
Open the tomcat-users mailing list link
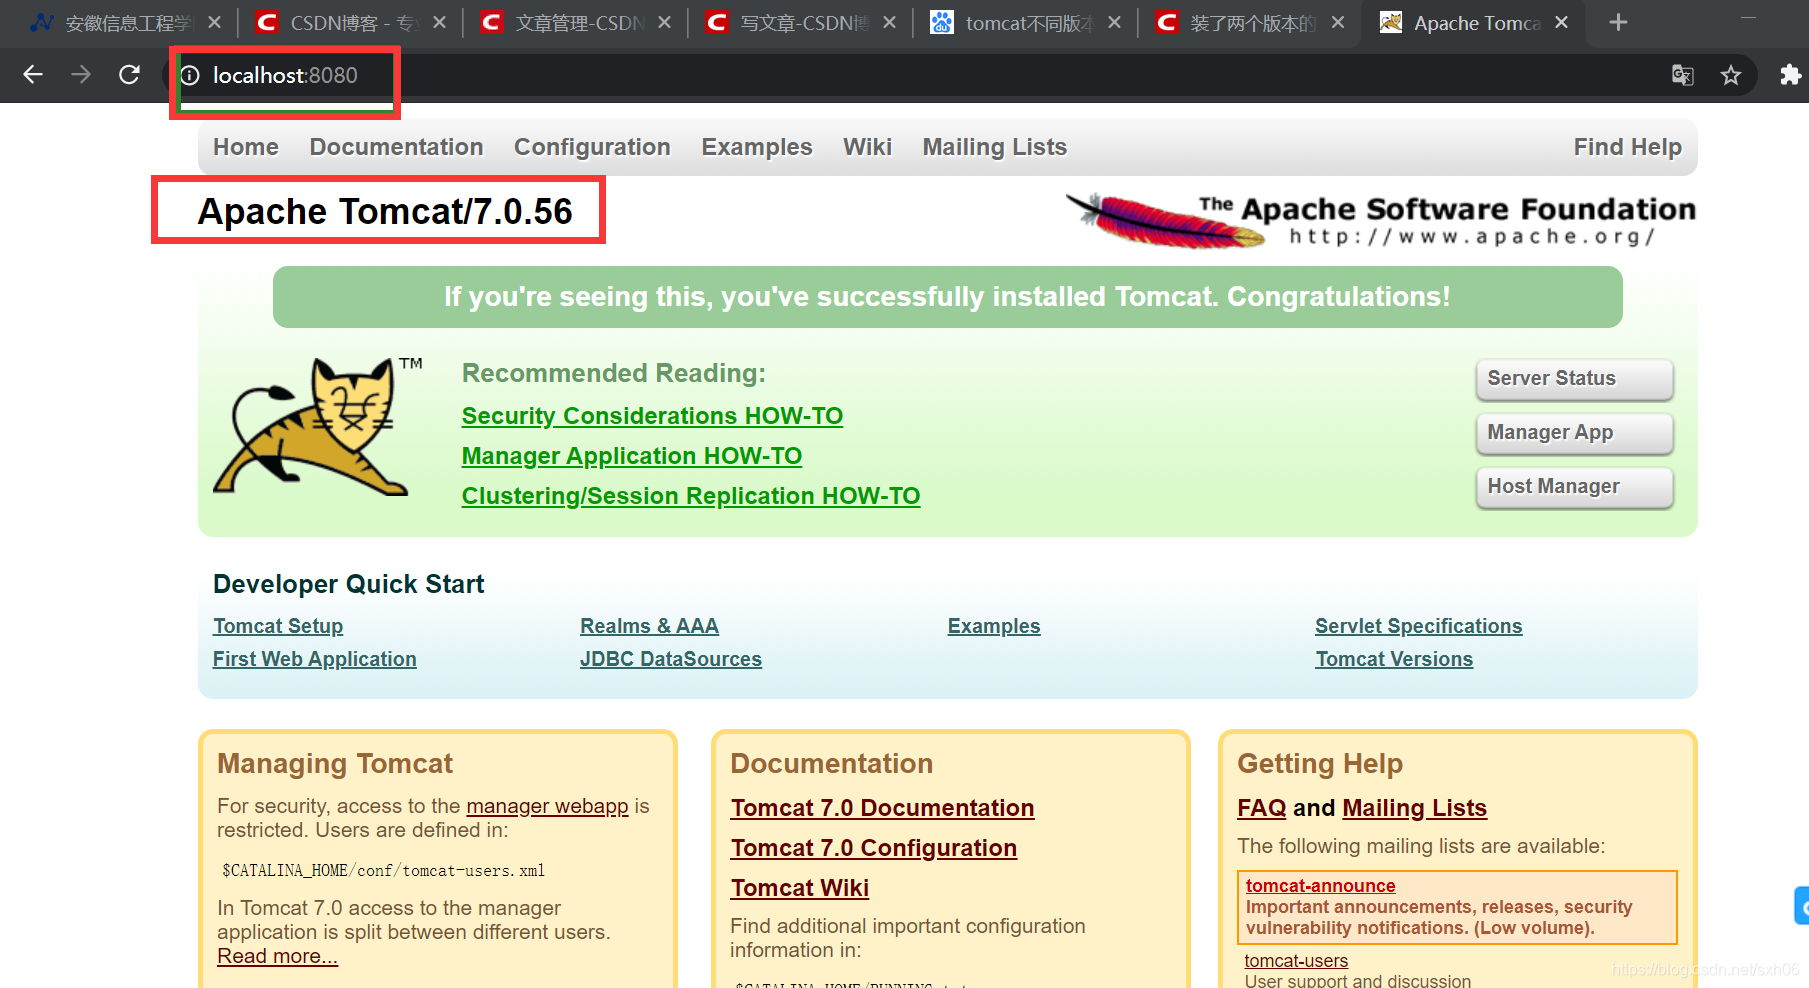[1296, 961]
